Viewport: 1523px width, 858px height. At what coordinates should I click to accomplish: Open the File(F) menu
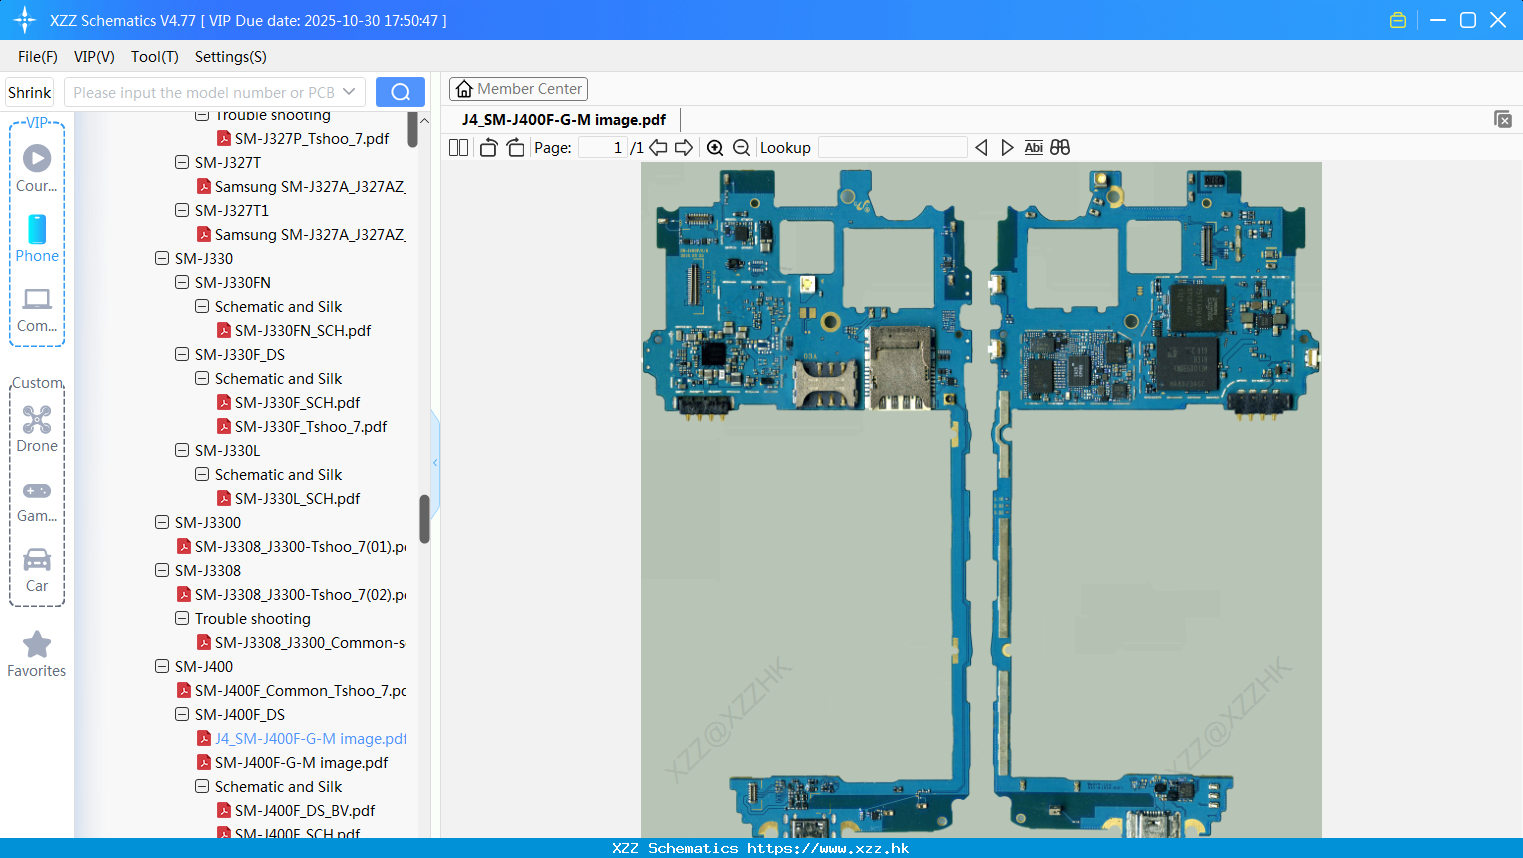(x=38, y=57)
